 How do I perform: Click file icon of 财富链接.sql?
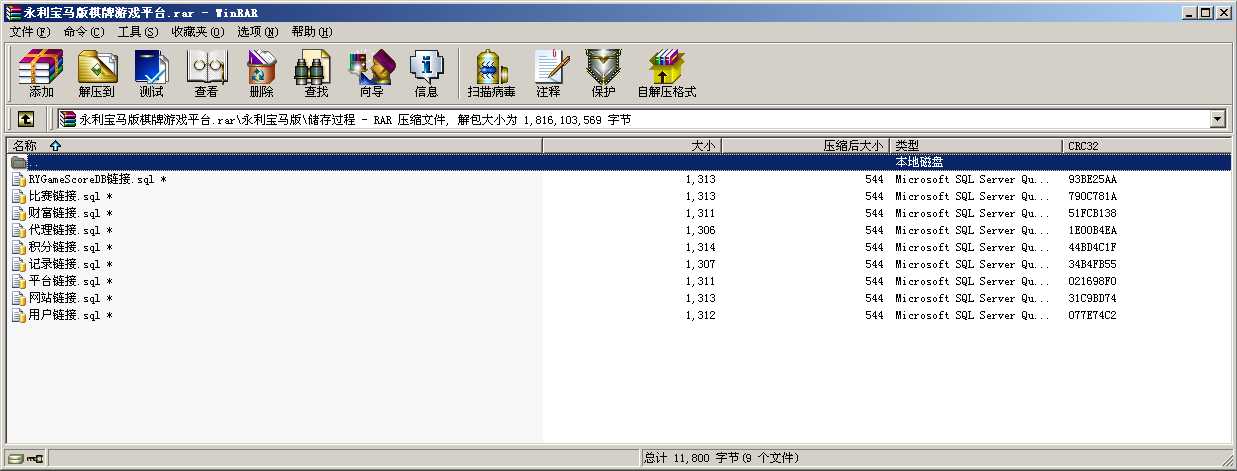[x=19, y=213]
